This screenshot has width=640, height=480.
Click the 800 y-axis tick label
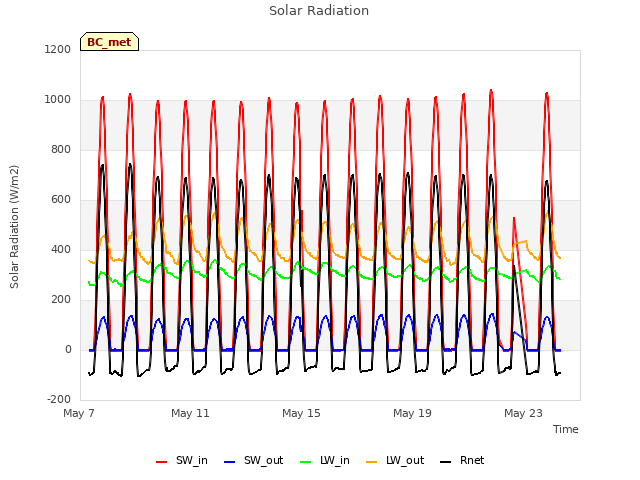61,150
